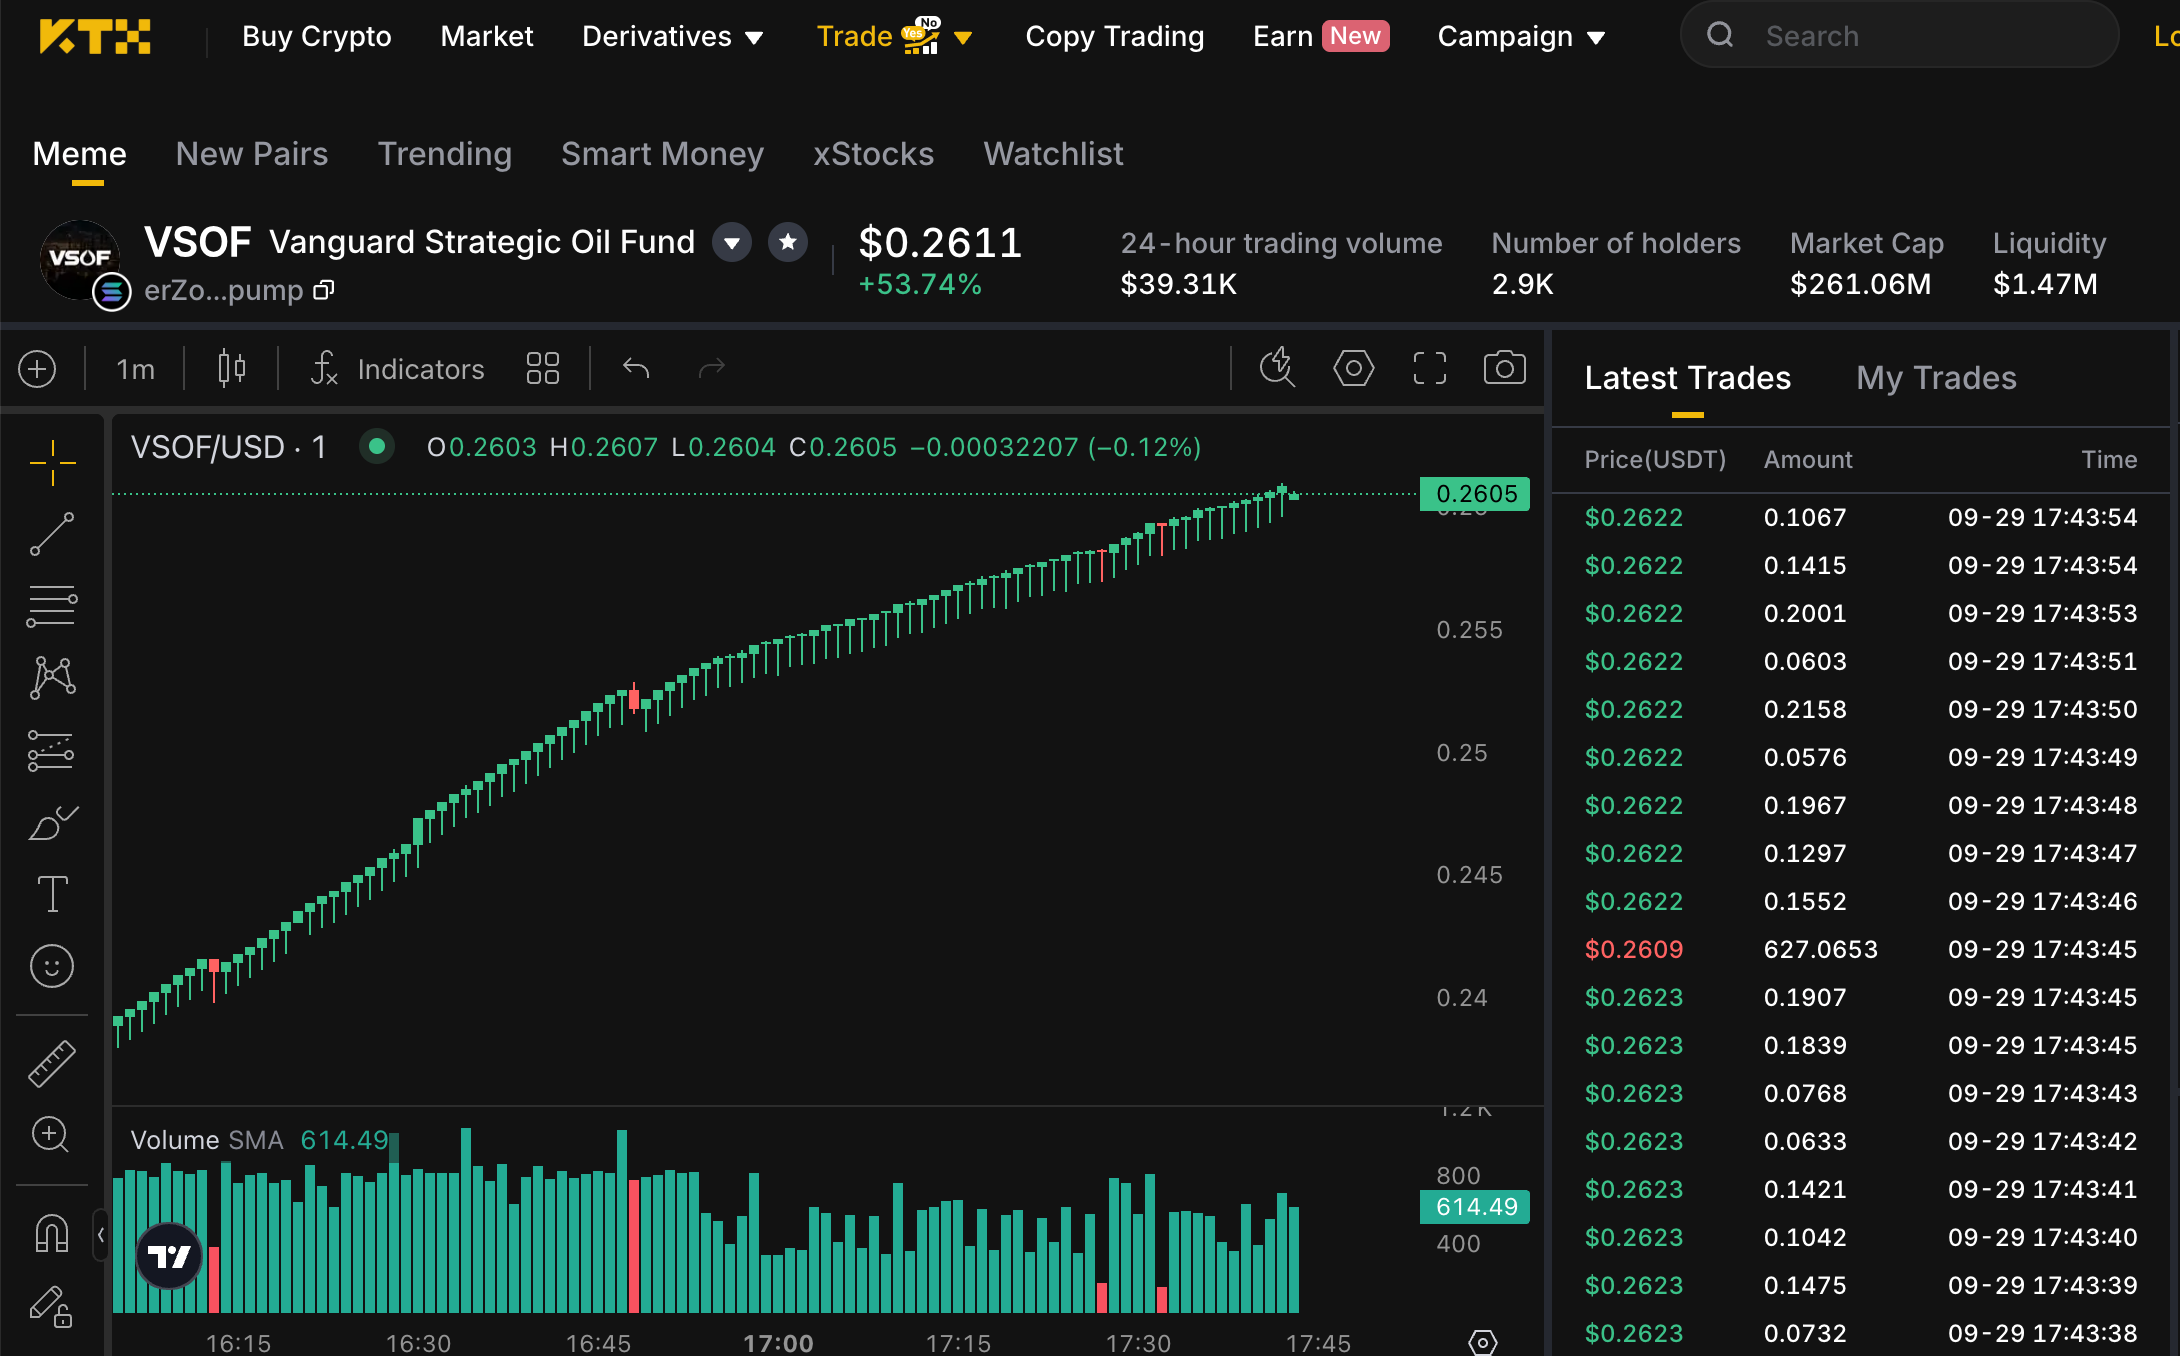The height and width of the screenshot is (1356, 2180).
Task: Click the 627.0653 trade amount
Action: (1821, 949)
